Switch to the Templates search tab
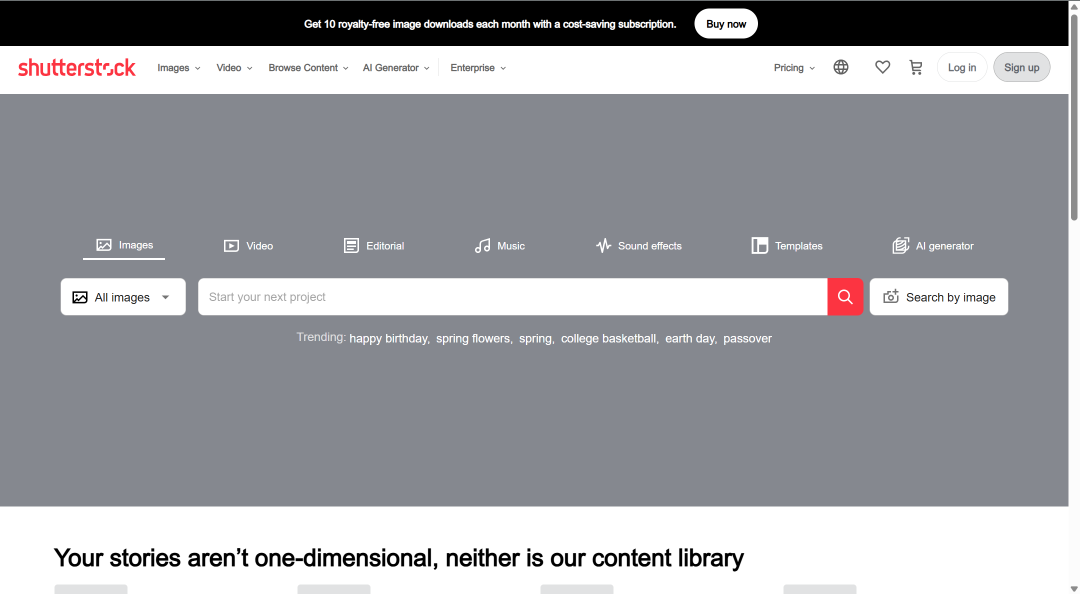This screenshot has height=594, width=1080. coord(787,246)
